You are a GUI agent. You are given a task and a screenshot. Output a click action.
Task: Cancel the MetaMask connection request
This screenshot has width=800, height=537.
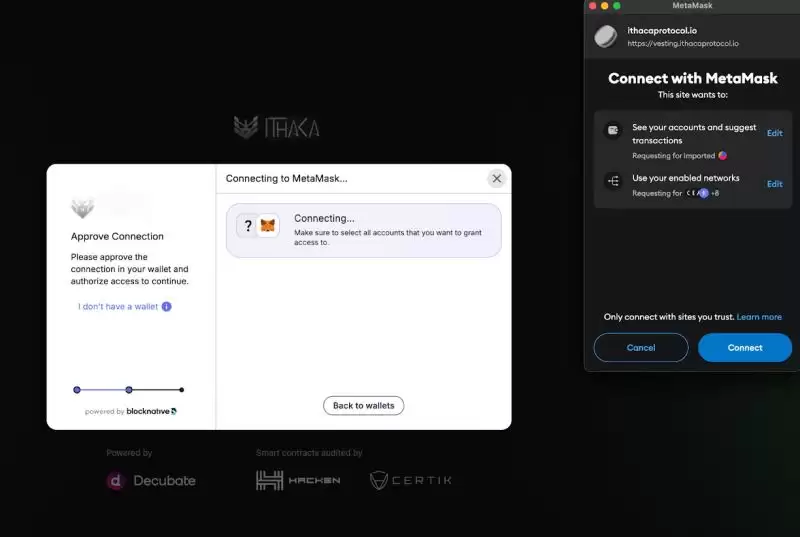641,348
